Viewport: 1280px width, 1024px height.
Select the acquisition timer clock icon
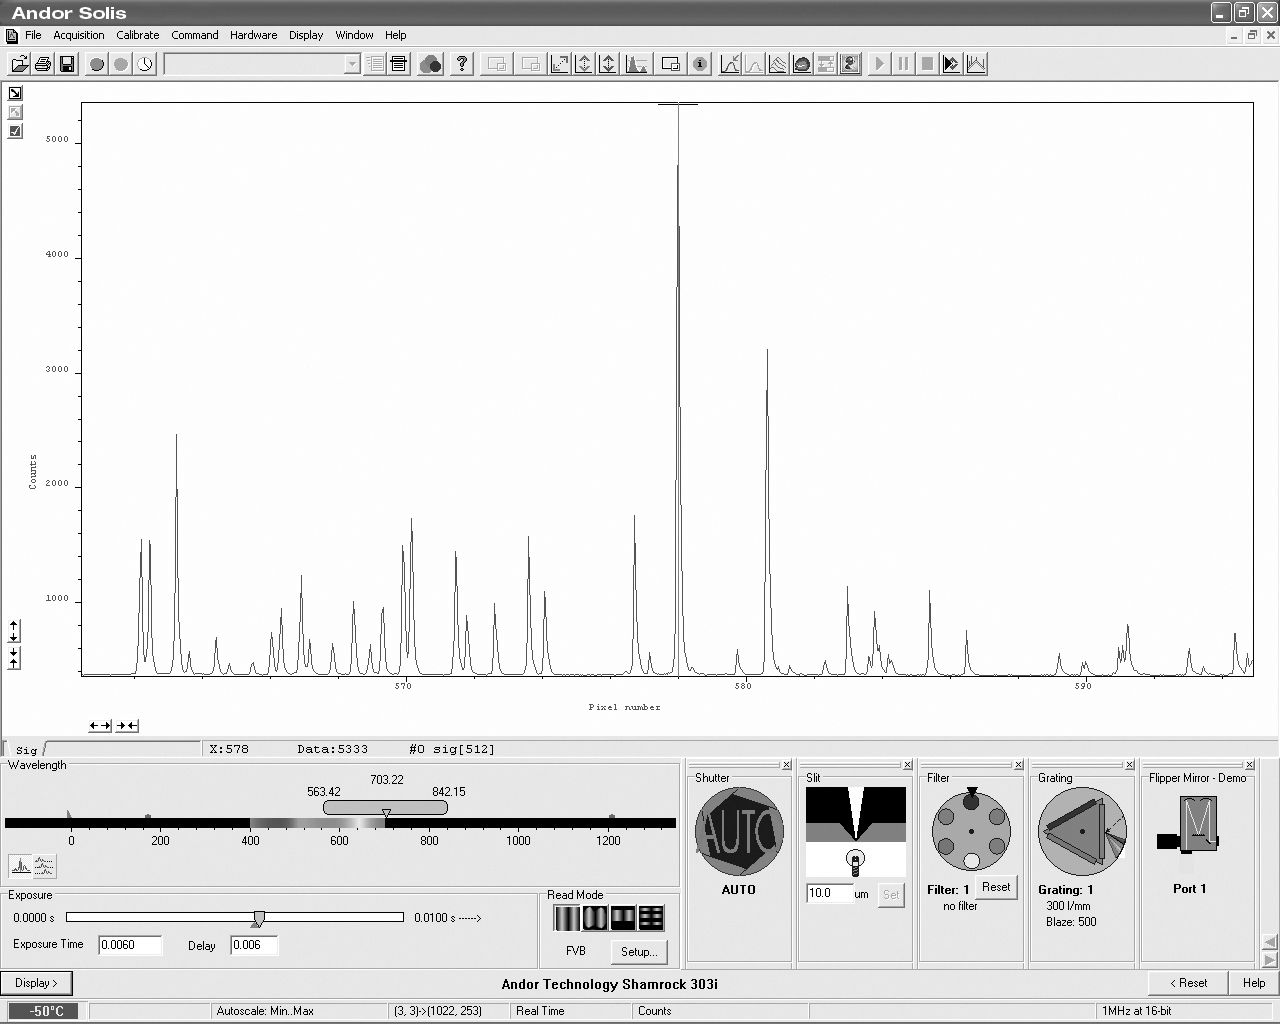pos(145,64)
